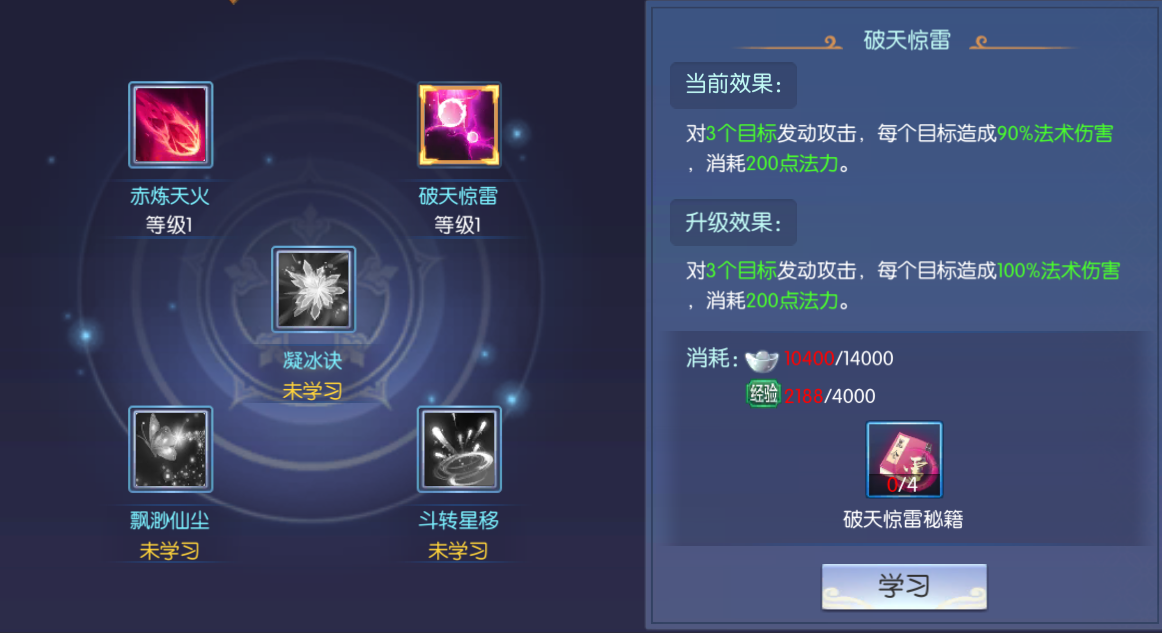Click the 斗转星移 skill name label
This screenshot has width=1162, height=633.
click(458, 520)
